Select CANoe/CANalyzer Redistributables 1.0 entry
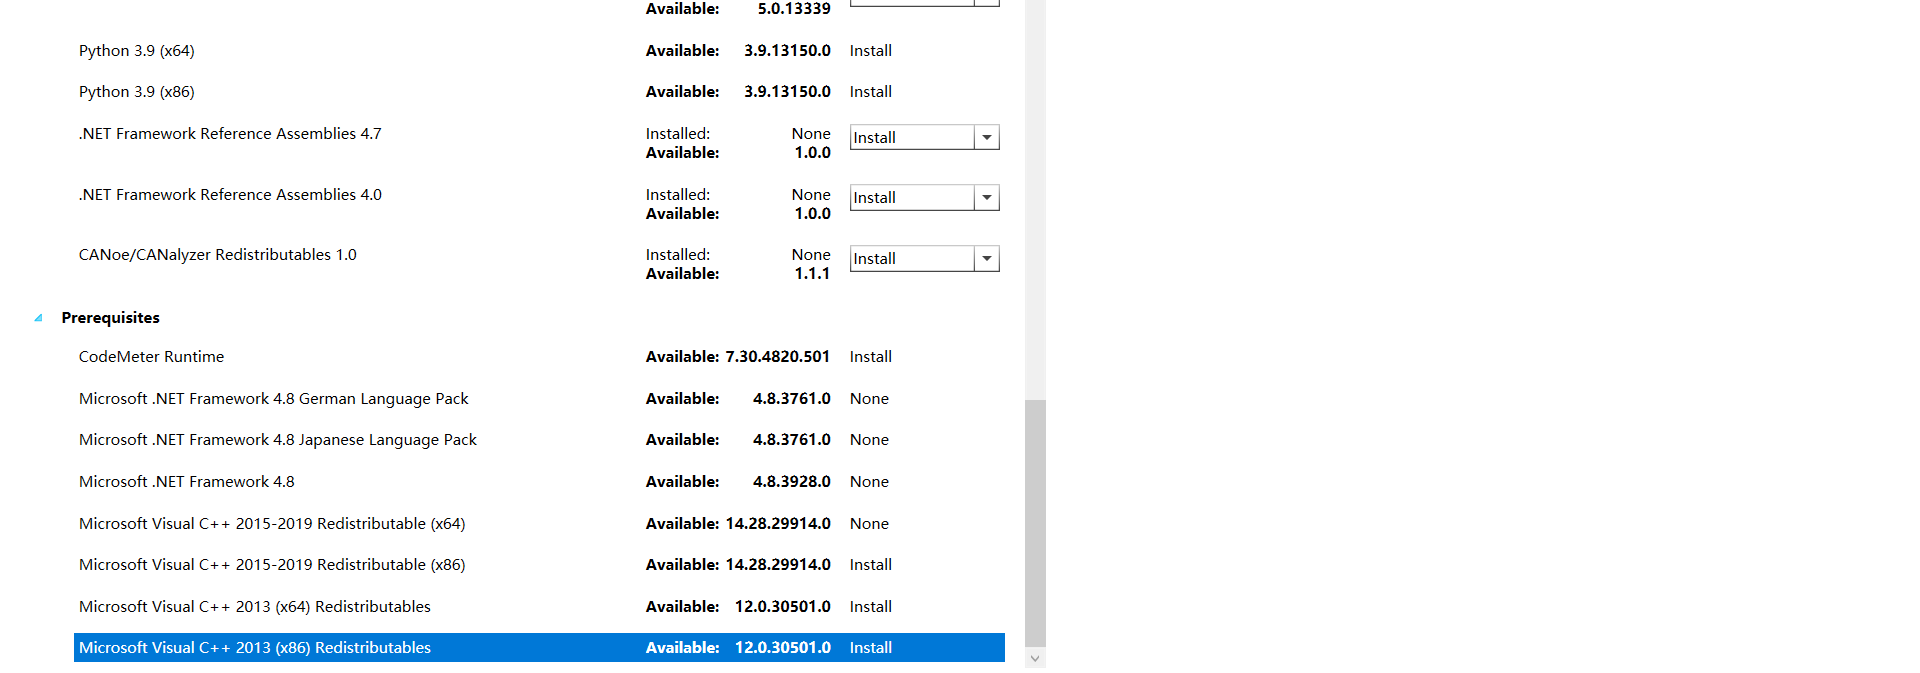This screenshot has height=673, width=1920. pos(218,255)
